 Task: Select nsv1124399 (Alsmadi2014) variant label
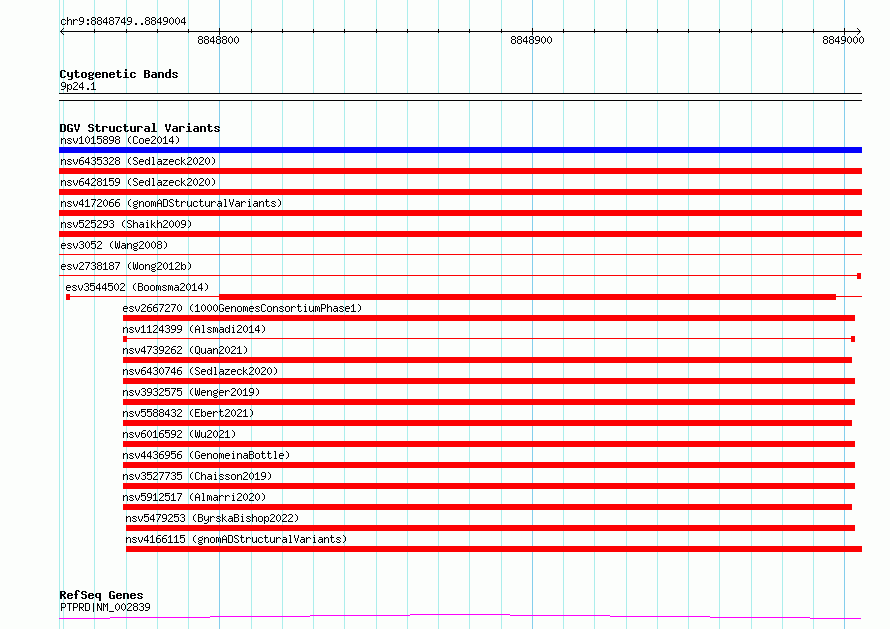[194, 329]
